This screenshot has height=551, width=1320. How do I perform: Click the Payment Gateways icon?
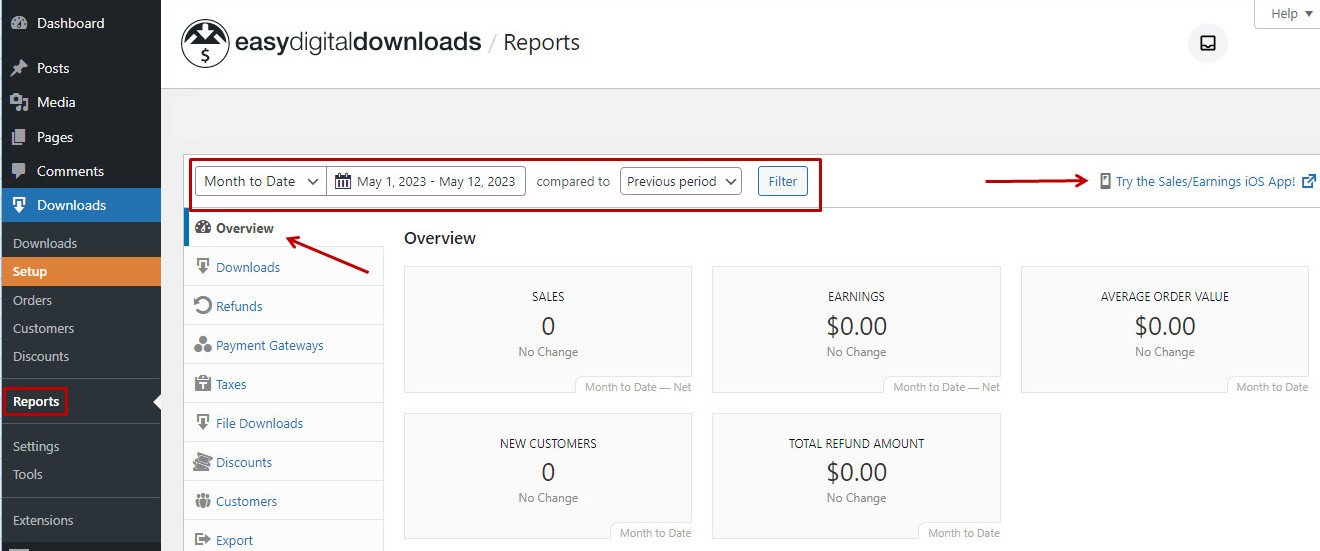[x=203, y=345]
